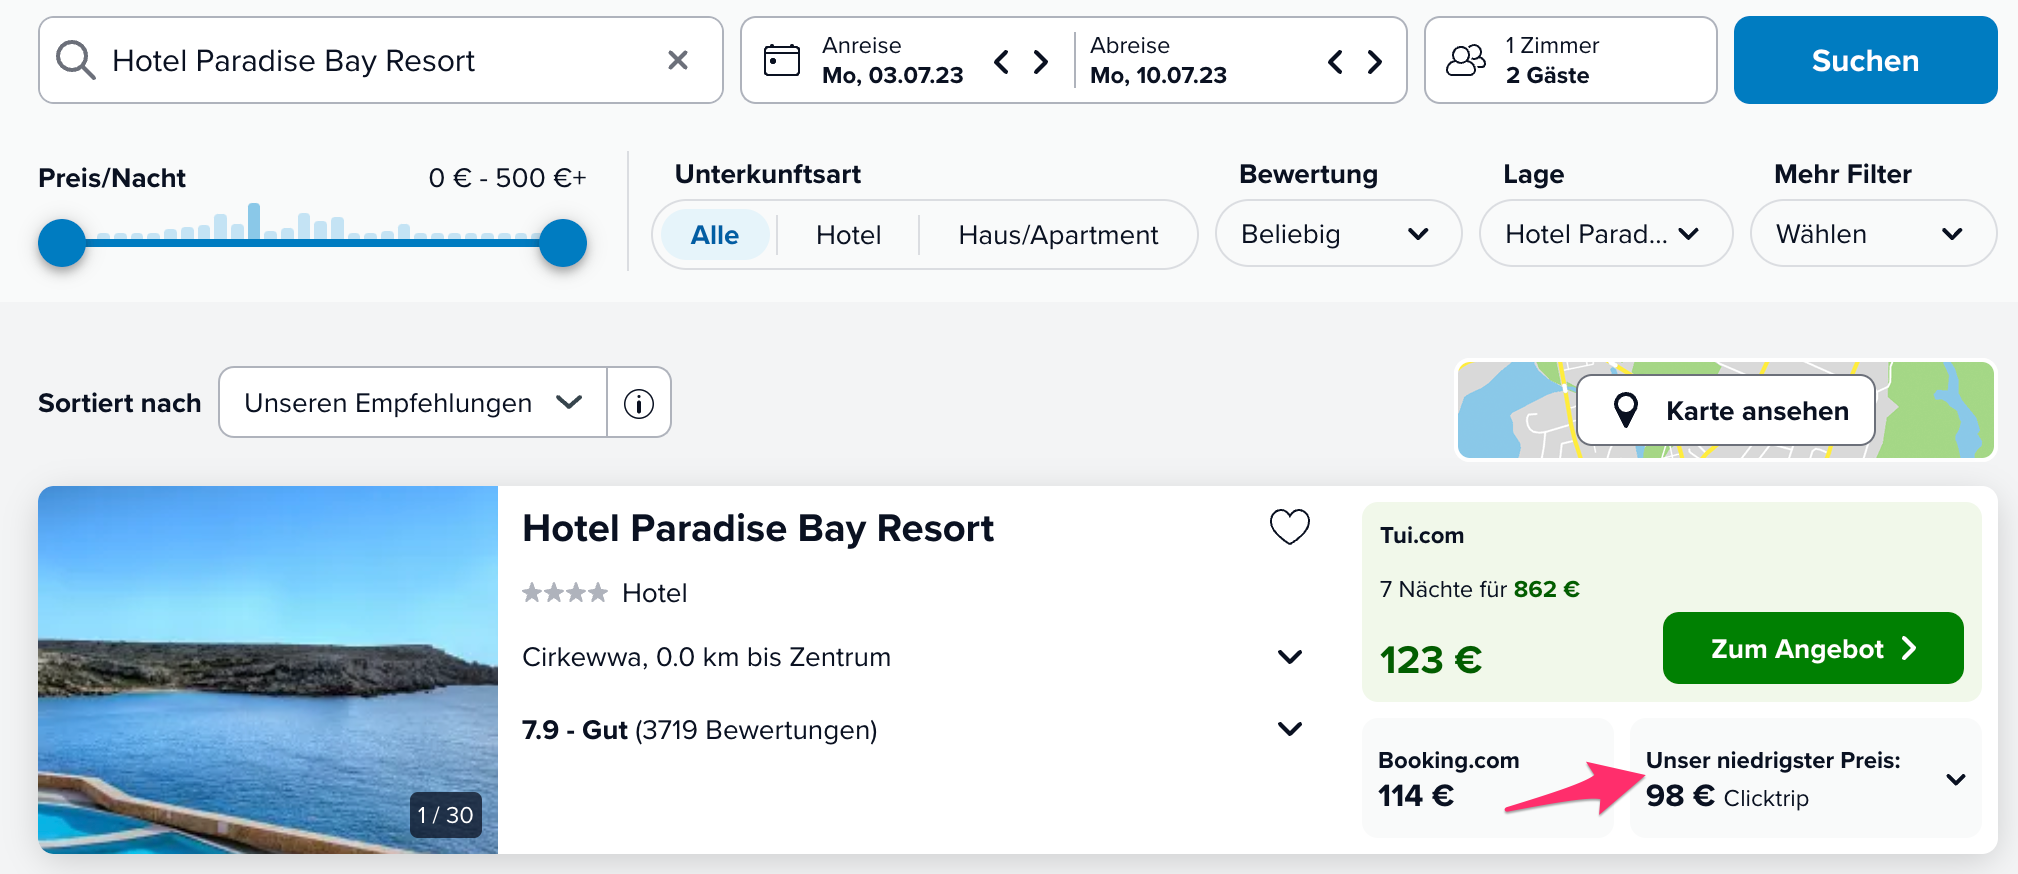Screen dimensions: 2018x874
Task: Click the Zum Angebot button
Action: point(1813,648)
